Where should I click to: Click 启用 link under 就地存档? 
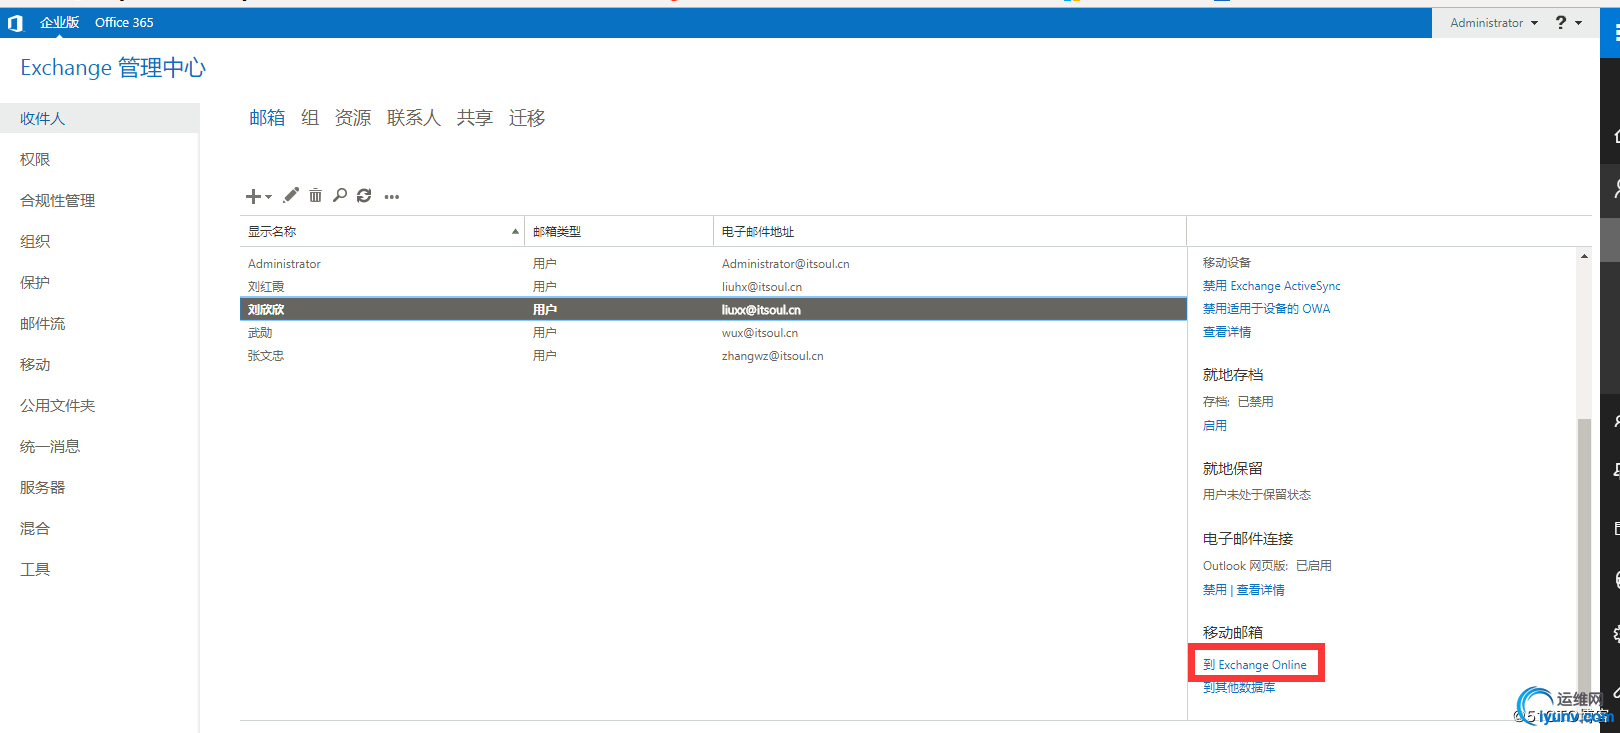(x=1215, y=425)
